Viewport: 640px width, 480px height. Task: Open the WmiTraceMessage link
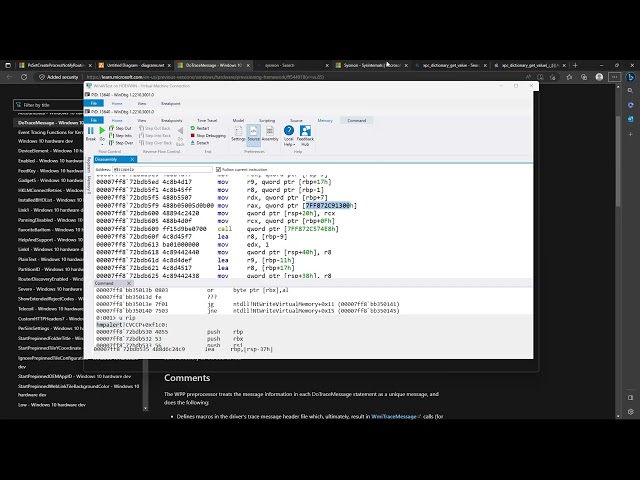(x=396, y=416)
